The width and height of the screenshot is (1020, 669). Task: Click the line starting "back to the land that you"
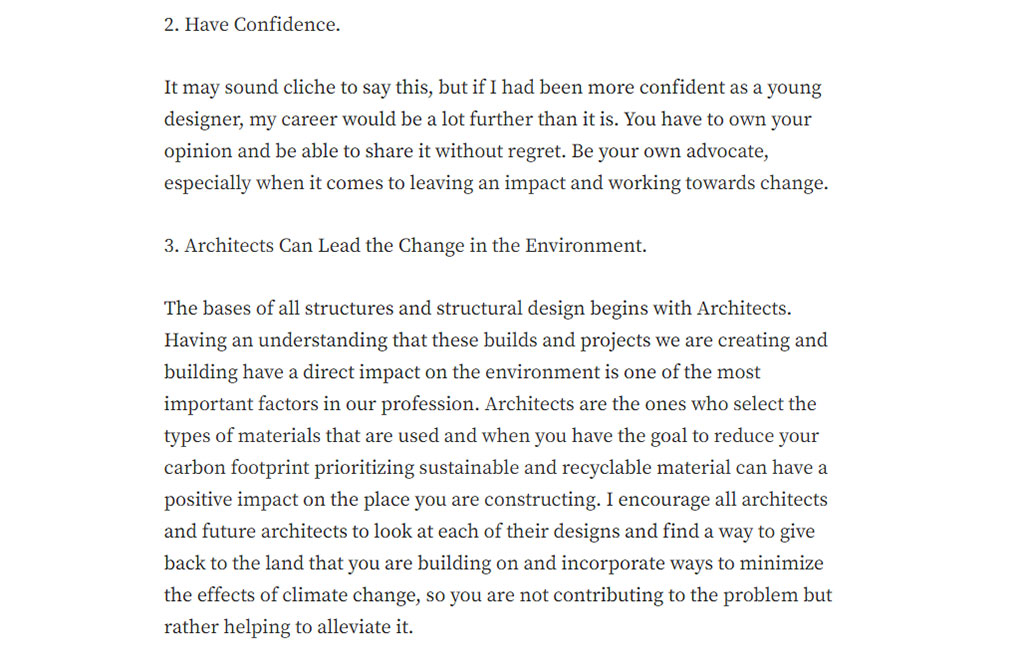pos(493,564)
